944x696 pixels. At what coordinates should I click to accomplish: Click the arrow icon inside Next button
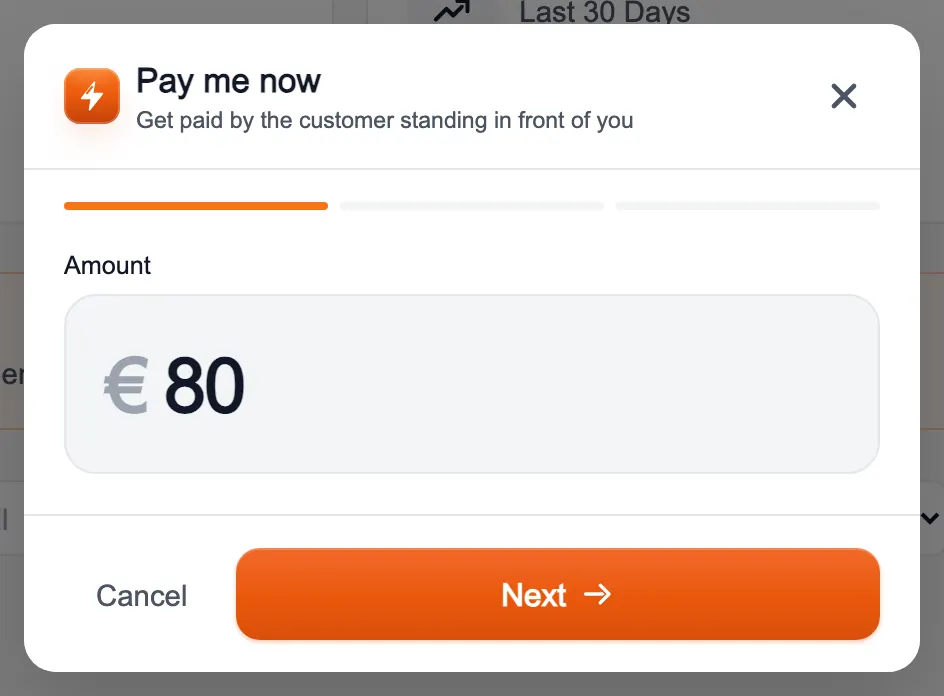coord(597,595)
